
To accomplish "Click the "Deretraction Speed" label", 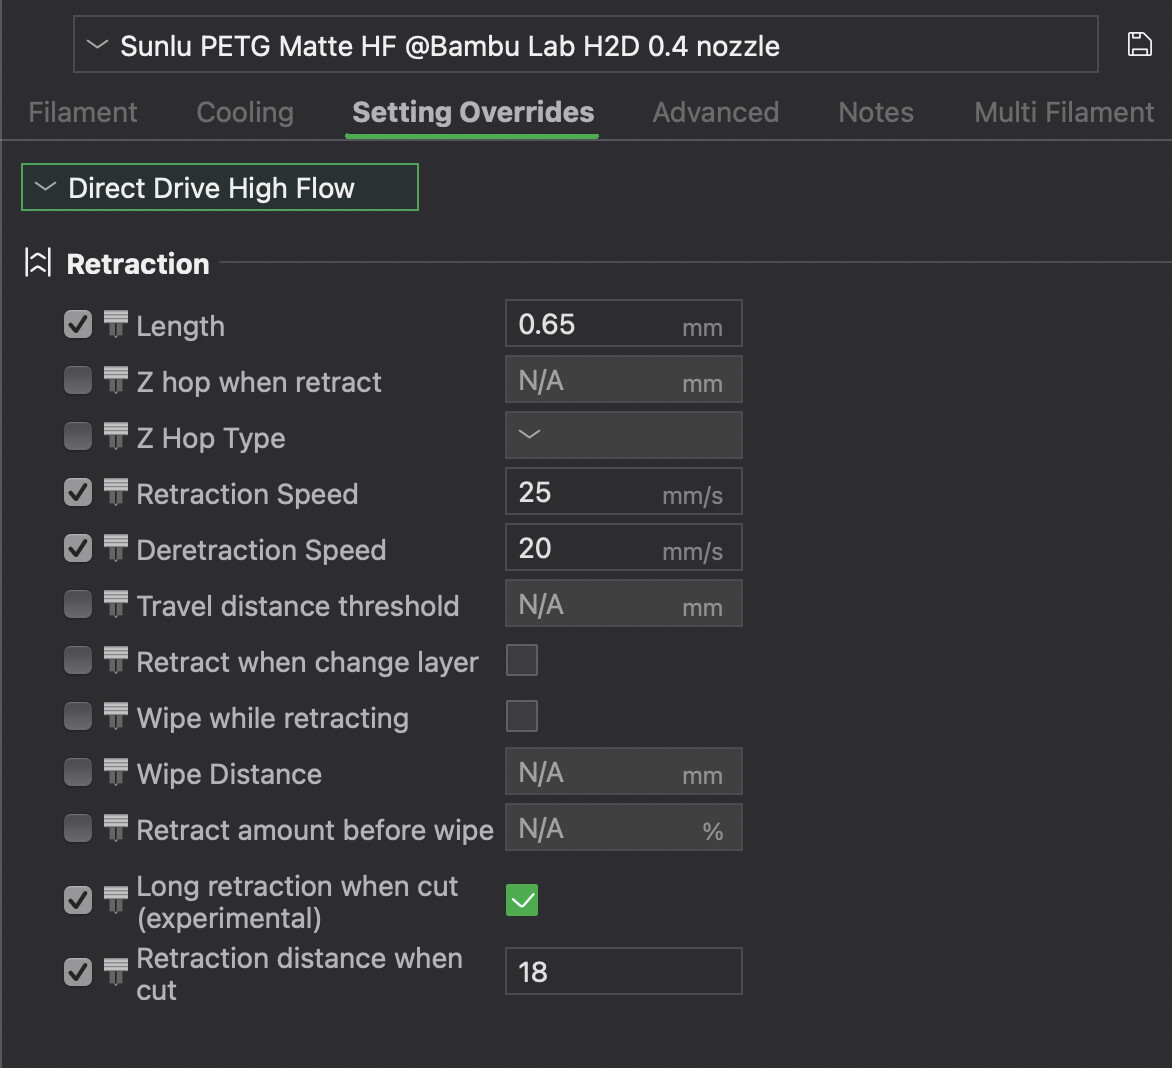I will coord(261,550).
